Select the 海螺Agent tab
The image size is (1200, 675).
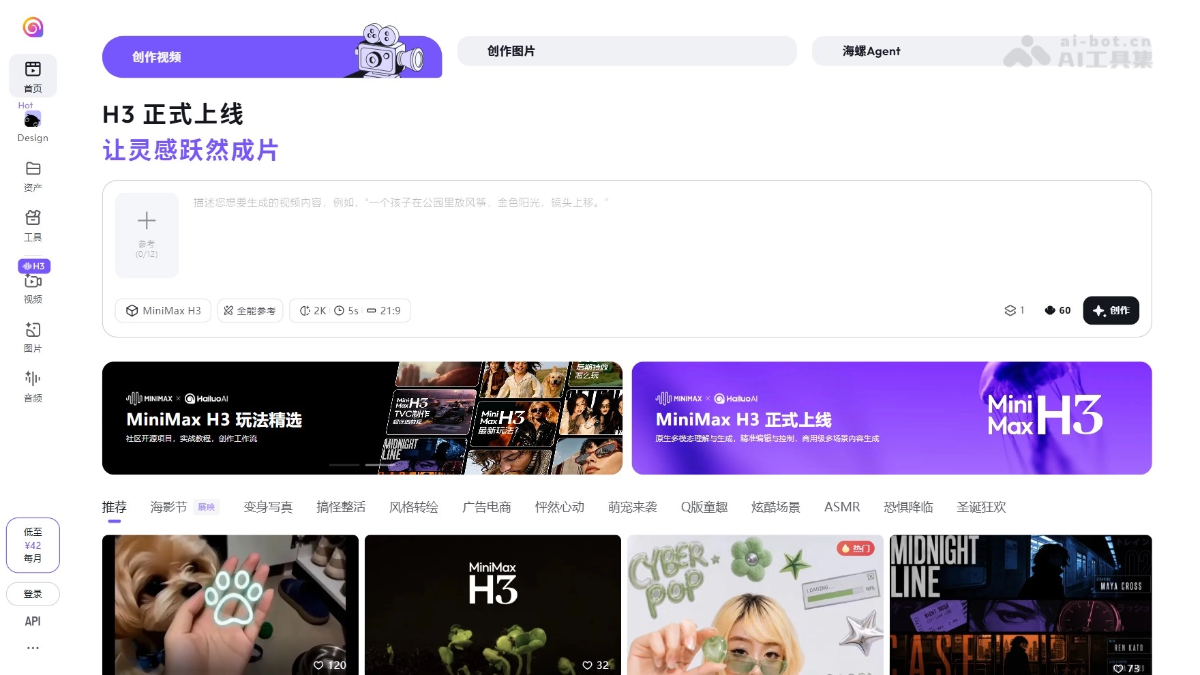tap(982, 51)
